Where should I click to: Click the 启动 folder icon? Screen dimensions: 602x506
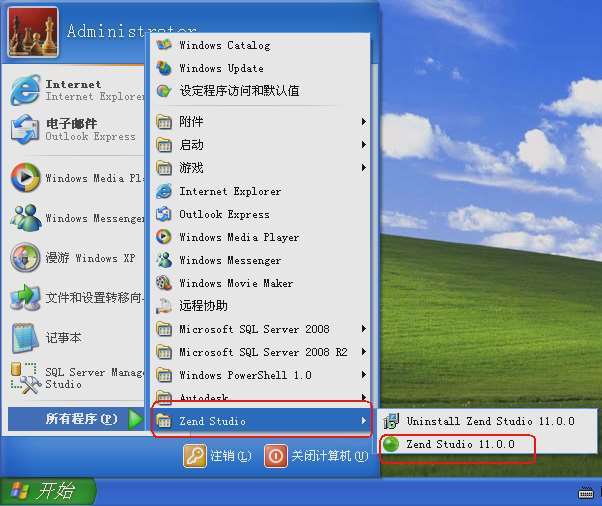point(164,145)
